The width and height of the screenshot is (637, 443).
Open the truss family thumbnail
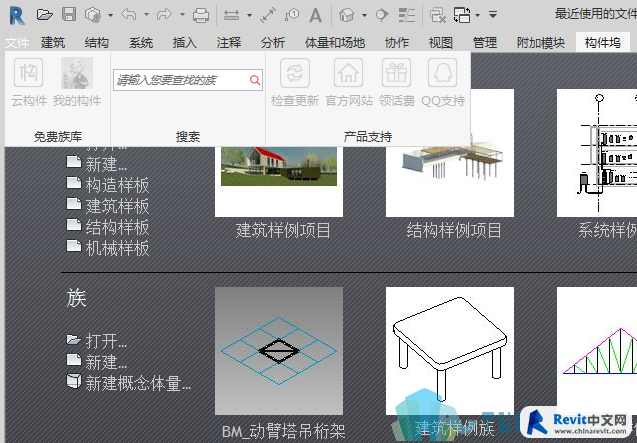point(597,351)
